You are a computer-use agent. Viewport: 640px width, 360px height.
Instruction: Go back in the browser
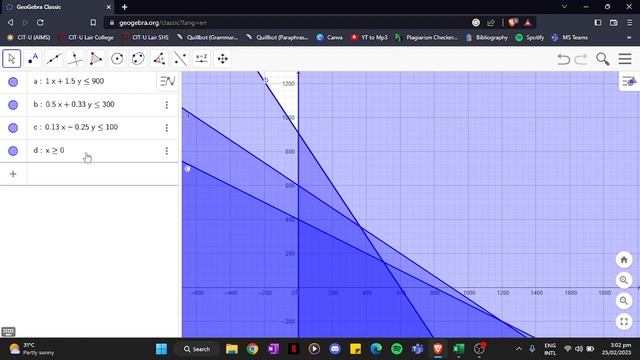(x=10, y=22)
